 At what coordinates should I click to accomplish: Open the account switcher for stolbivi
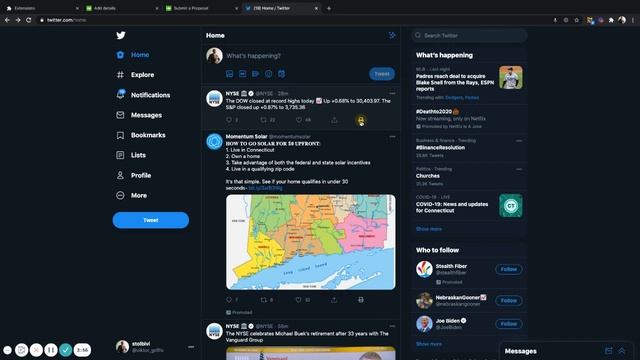(155, 347)
